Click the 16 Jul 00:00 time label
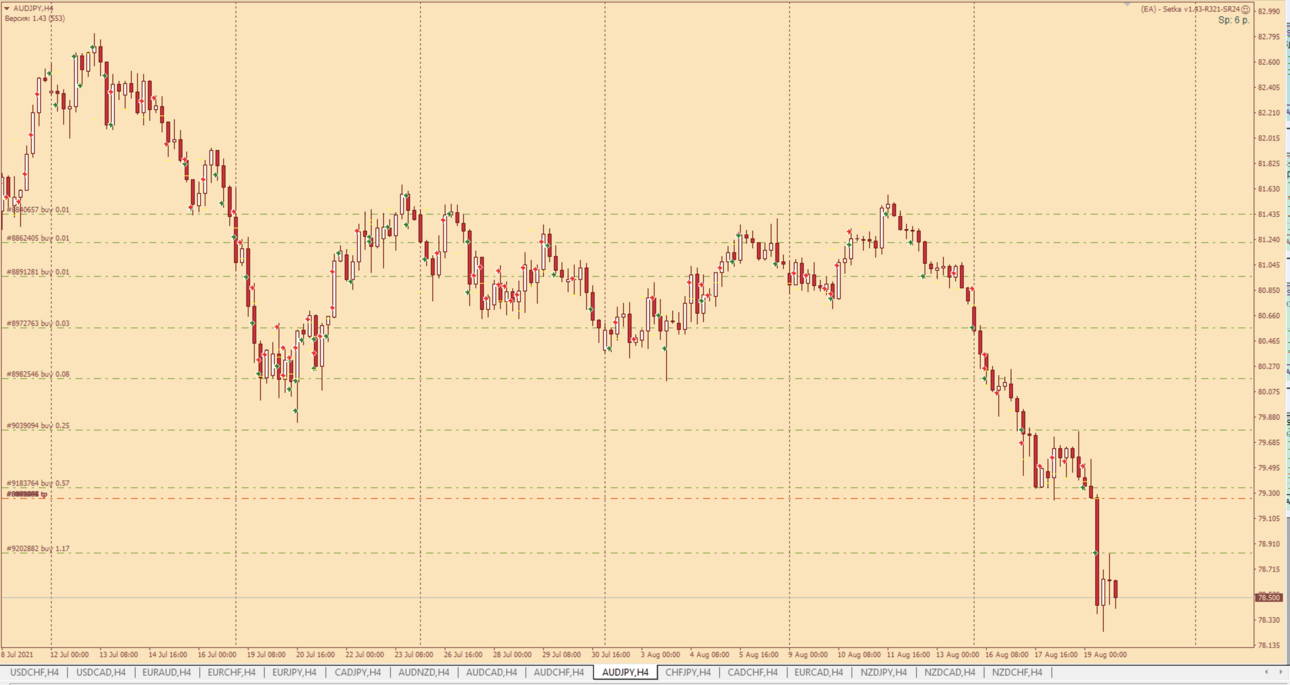 [217, 655]
